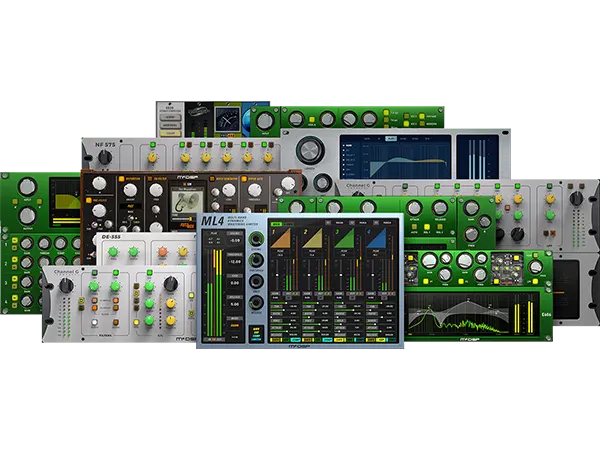Click ML4 threshold value -12.00
This screenshot has width=600, height=450.
pyautogui.click(x=235, y=262)
